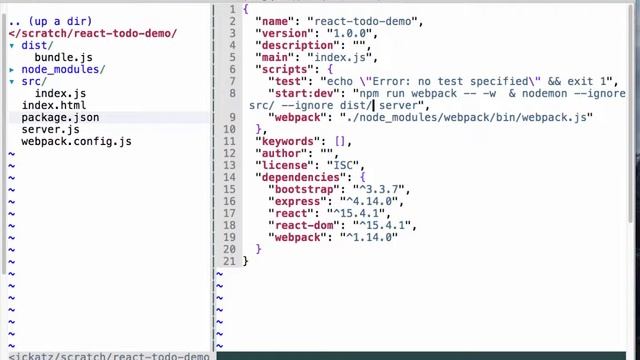Click the "ISC" license value
Viewport: 640px width, 360px height.
coord(342,166)
